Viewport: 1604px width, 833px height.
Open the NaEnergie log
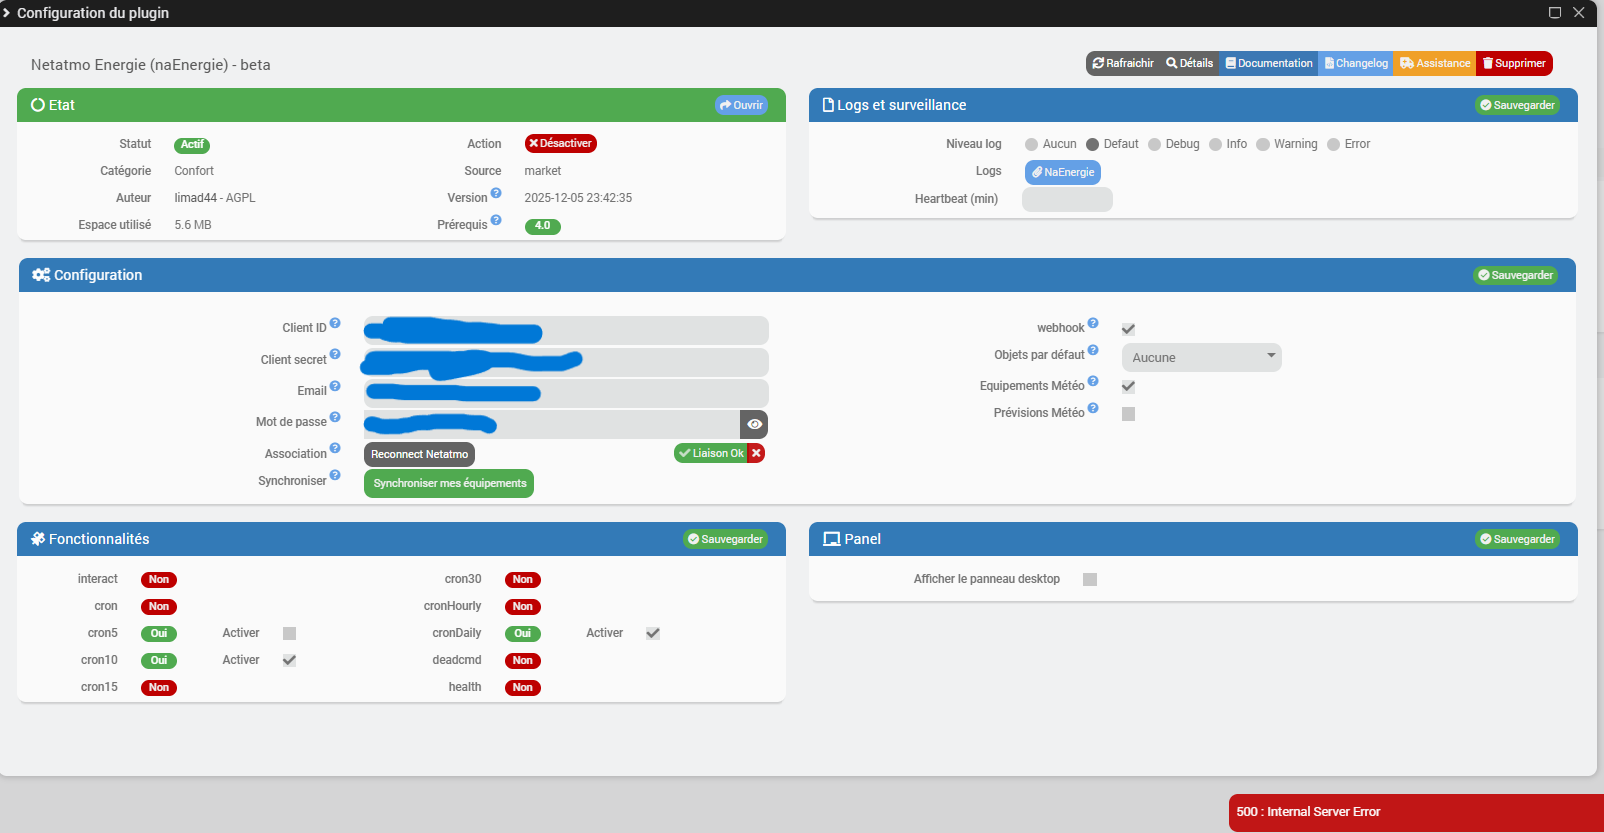click(x=1063, y=172)
